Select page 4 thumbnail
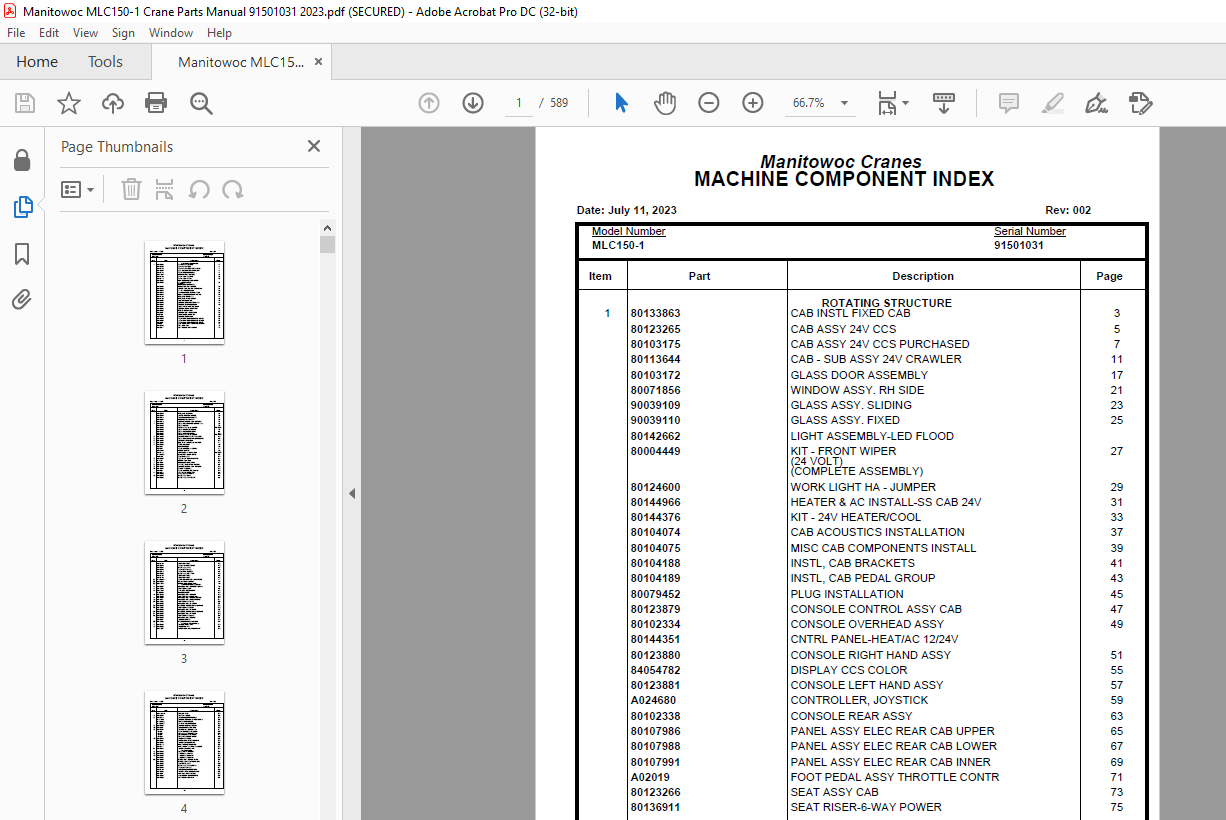Screen dimensions: 1226x820 pyautogui.click(x=184, y=742)
